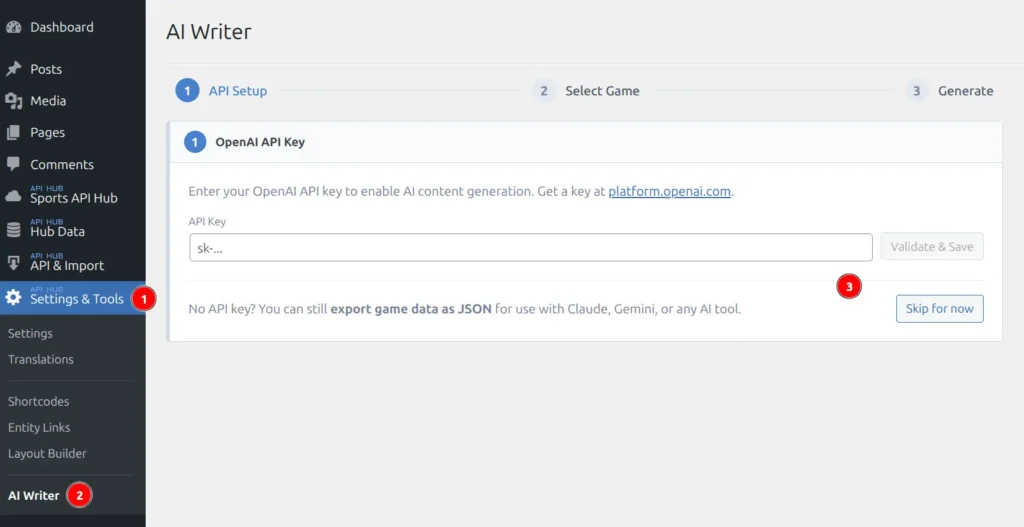Click step 3 circle beside Generate

coord(917,91)
